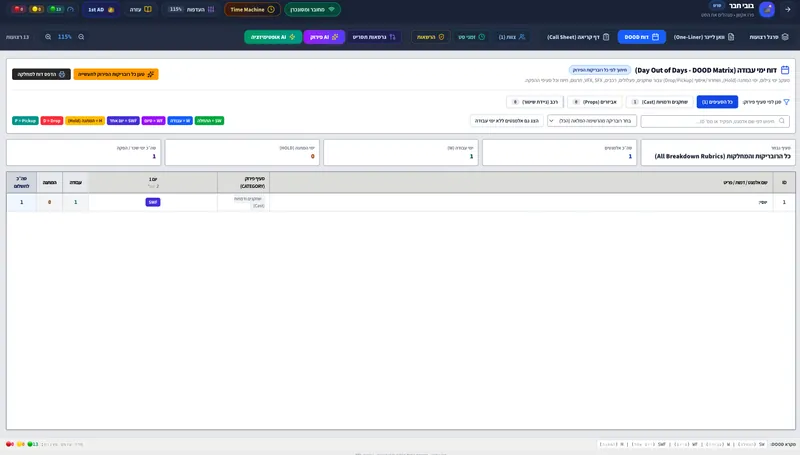
Task: Click the dark print department report button
Action: [x=41, y=74]
